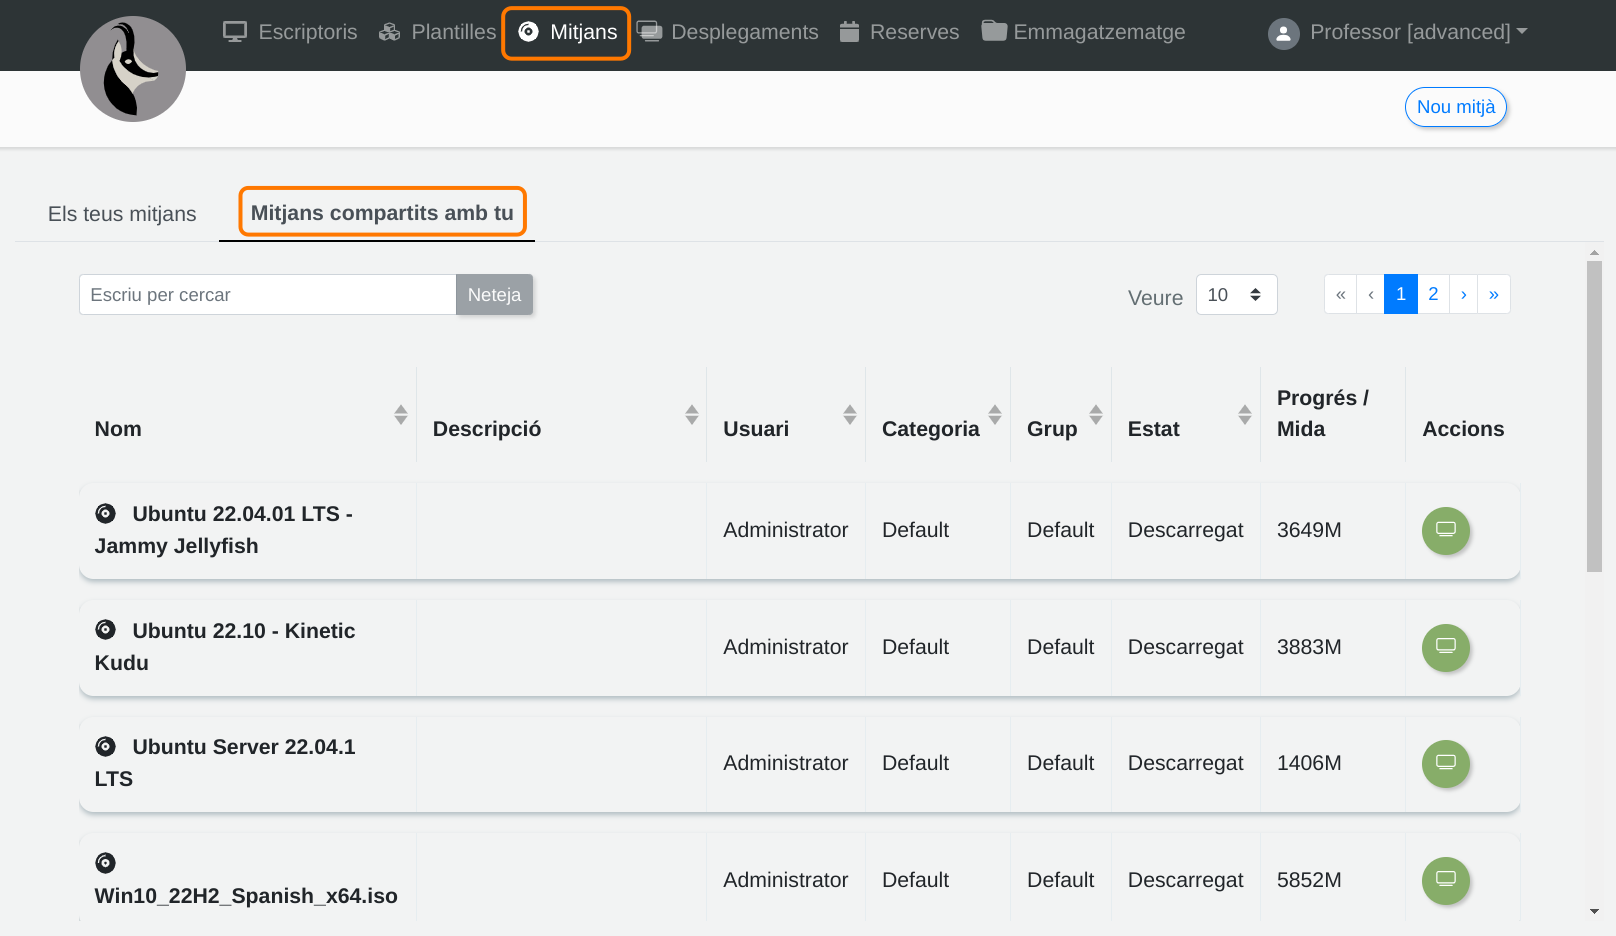
Task: Open the Escriptoris page from the navbar
Action: click(290, 32)
